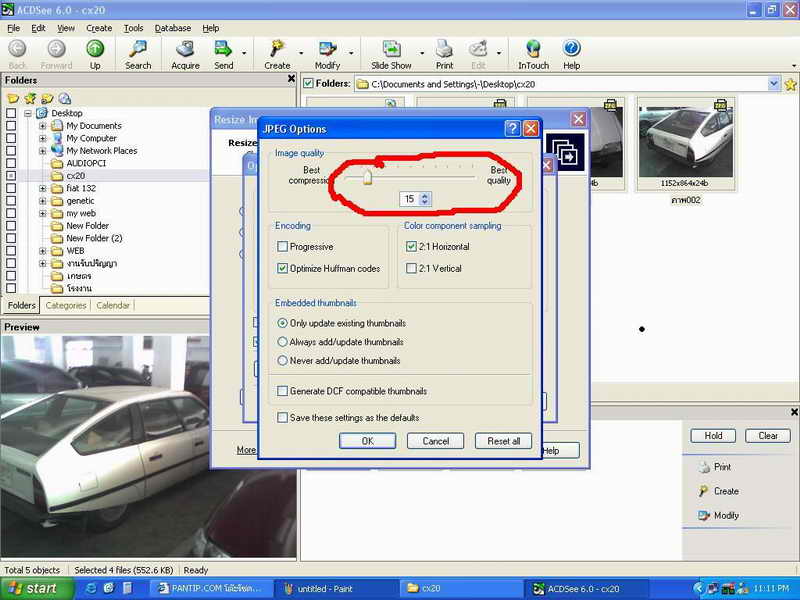The width and height of the screenshot is (800, 600).
Task: Click the Hold button
Action: tap(713, 436)
